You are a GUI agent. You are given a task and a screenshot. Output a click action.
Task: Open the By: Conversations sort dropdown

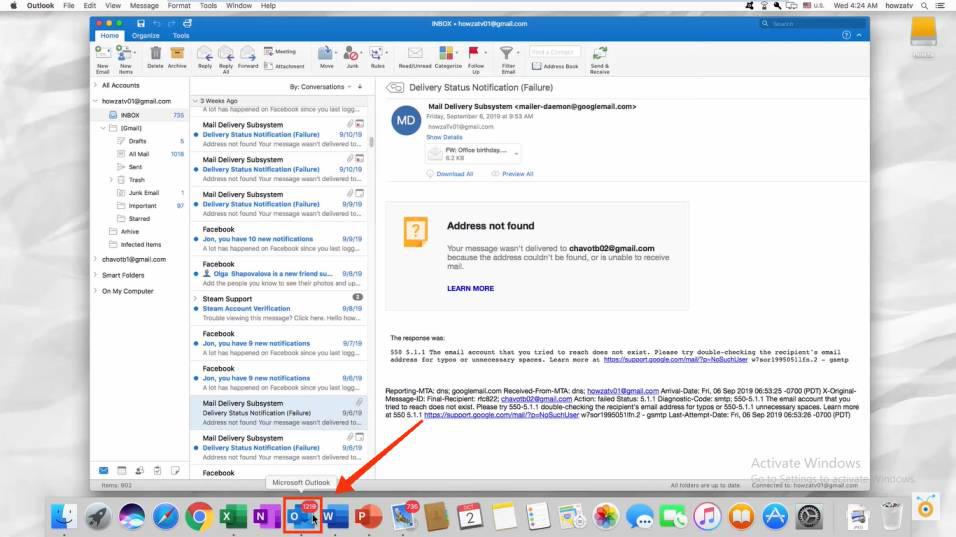click(x=320, y=87)
